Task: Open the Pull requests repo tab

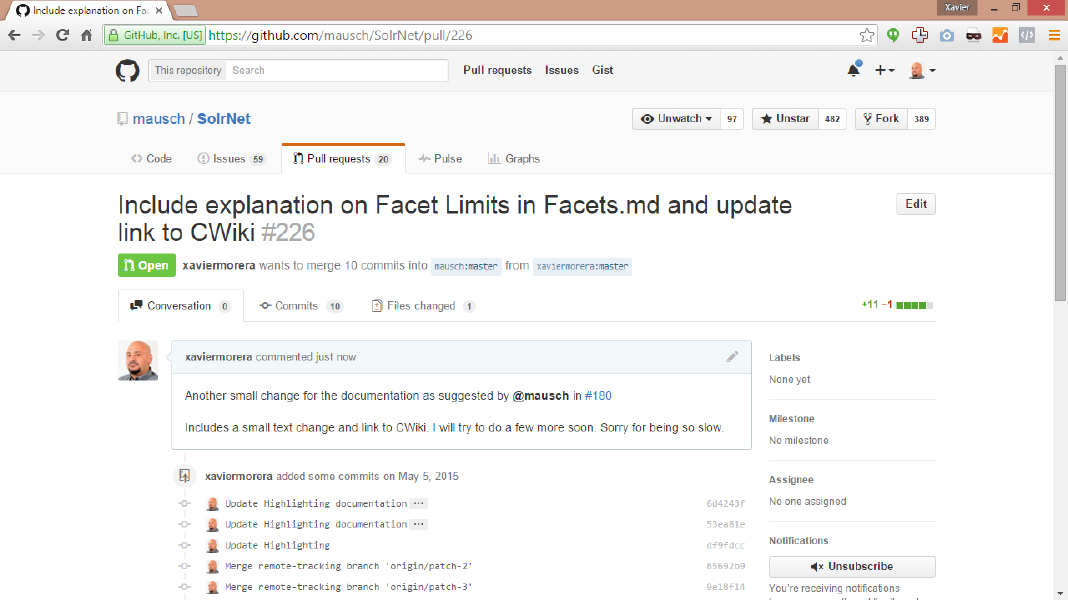Action: point(343,159)
